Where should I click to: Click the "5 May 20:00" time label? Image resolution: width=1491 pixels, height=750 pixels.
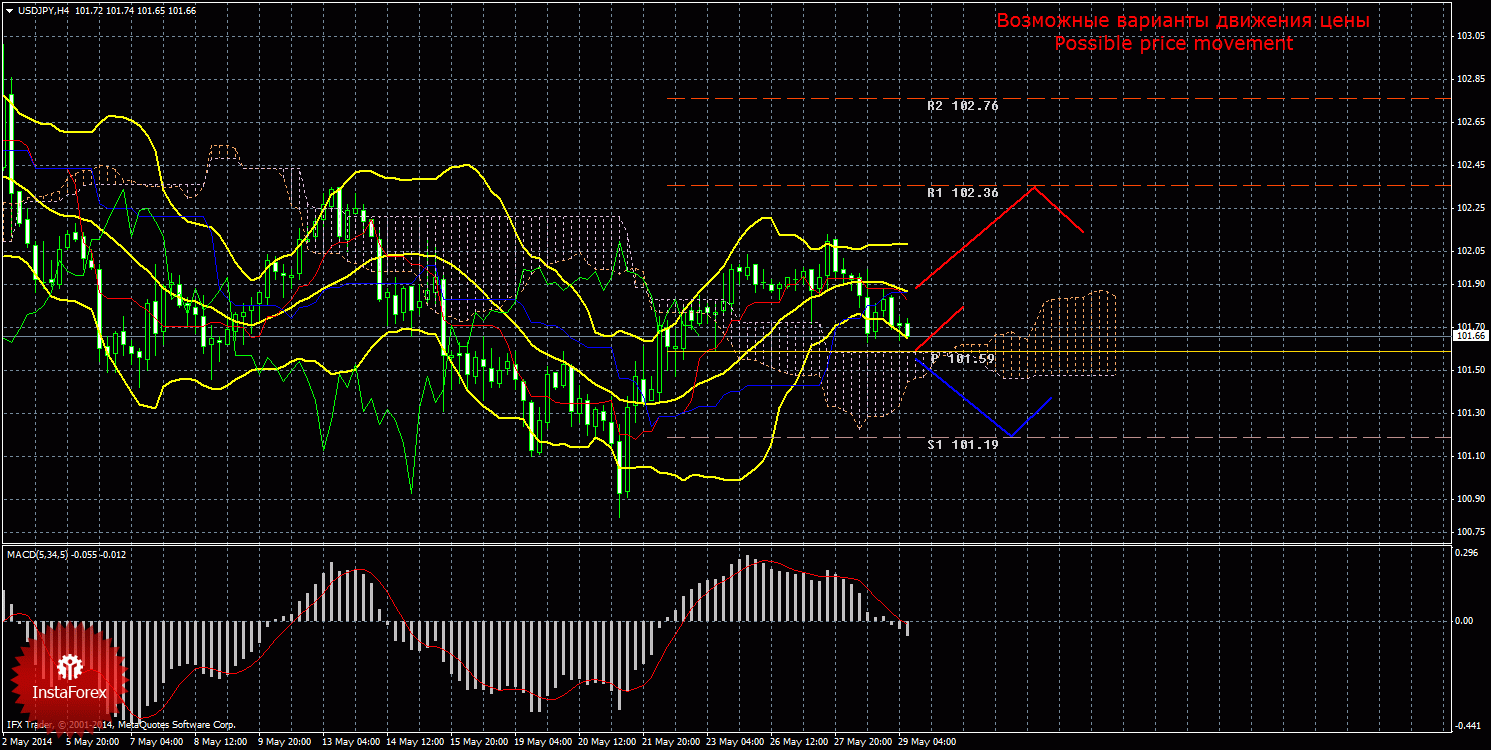pos(91,742)
